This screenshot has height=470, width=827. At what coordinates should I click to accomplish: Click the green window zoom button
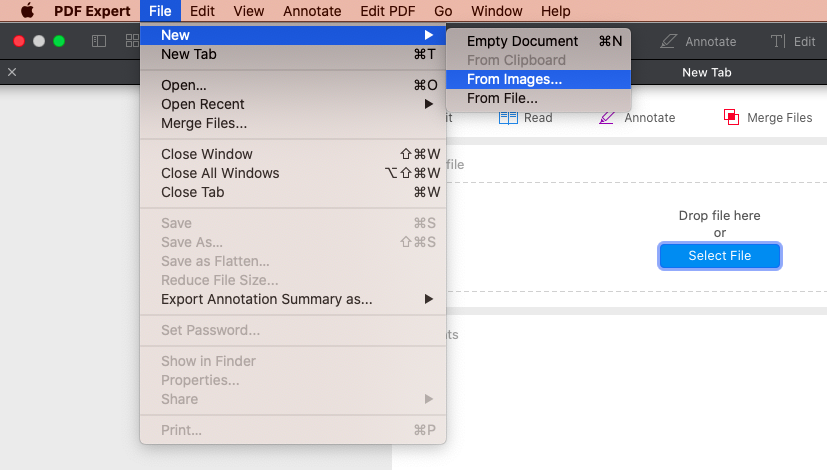pos(59,41)
